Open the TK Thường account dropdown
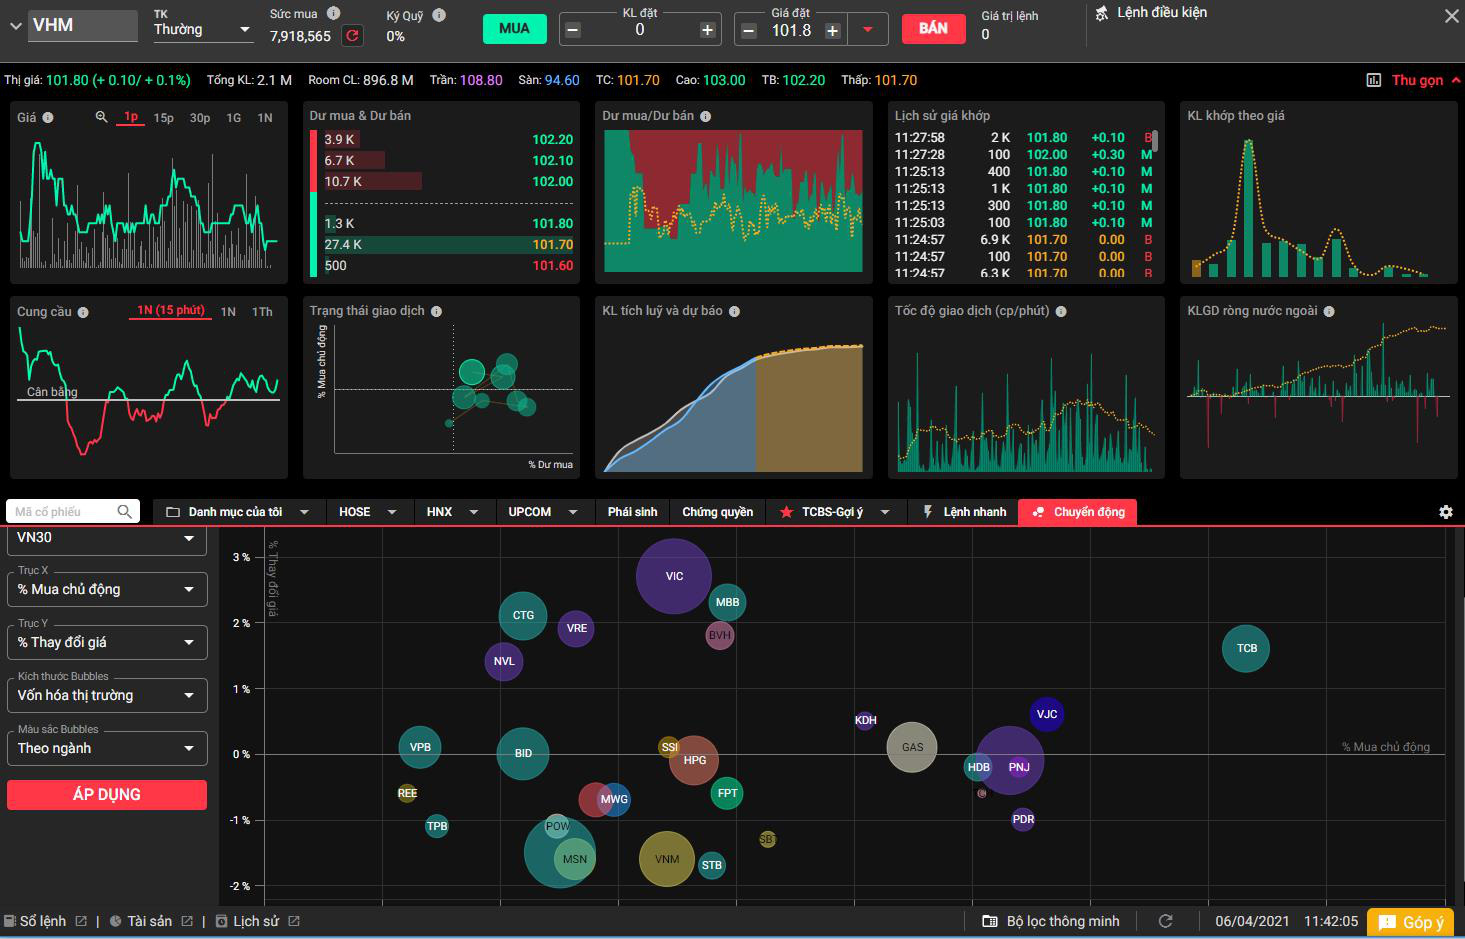Screen dimensions: 1465x939 [x=201, y=30]
